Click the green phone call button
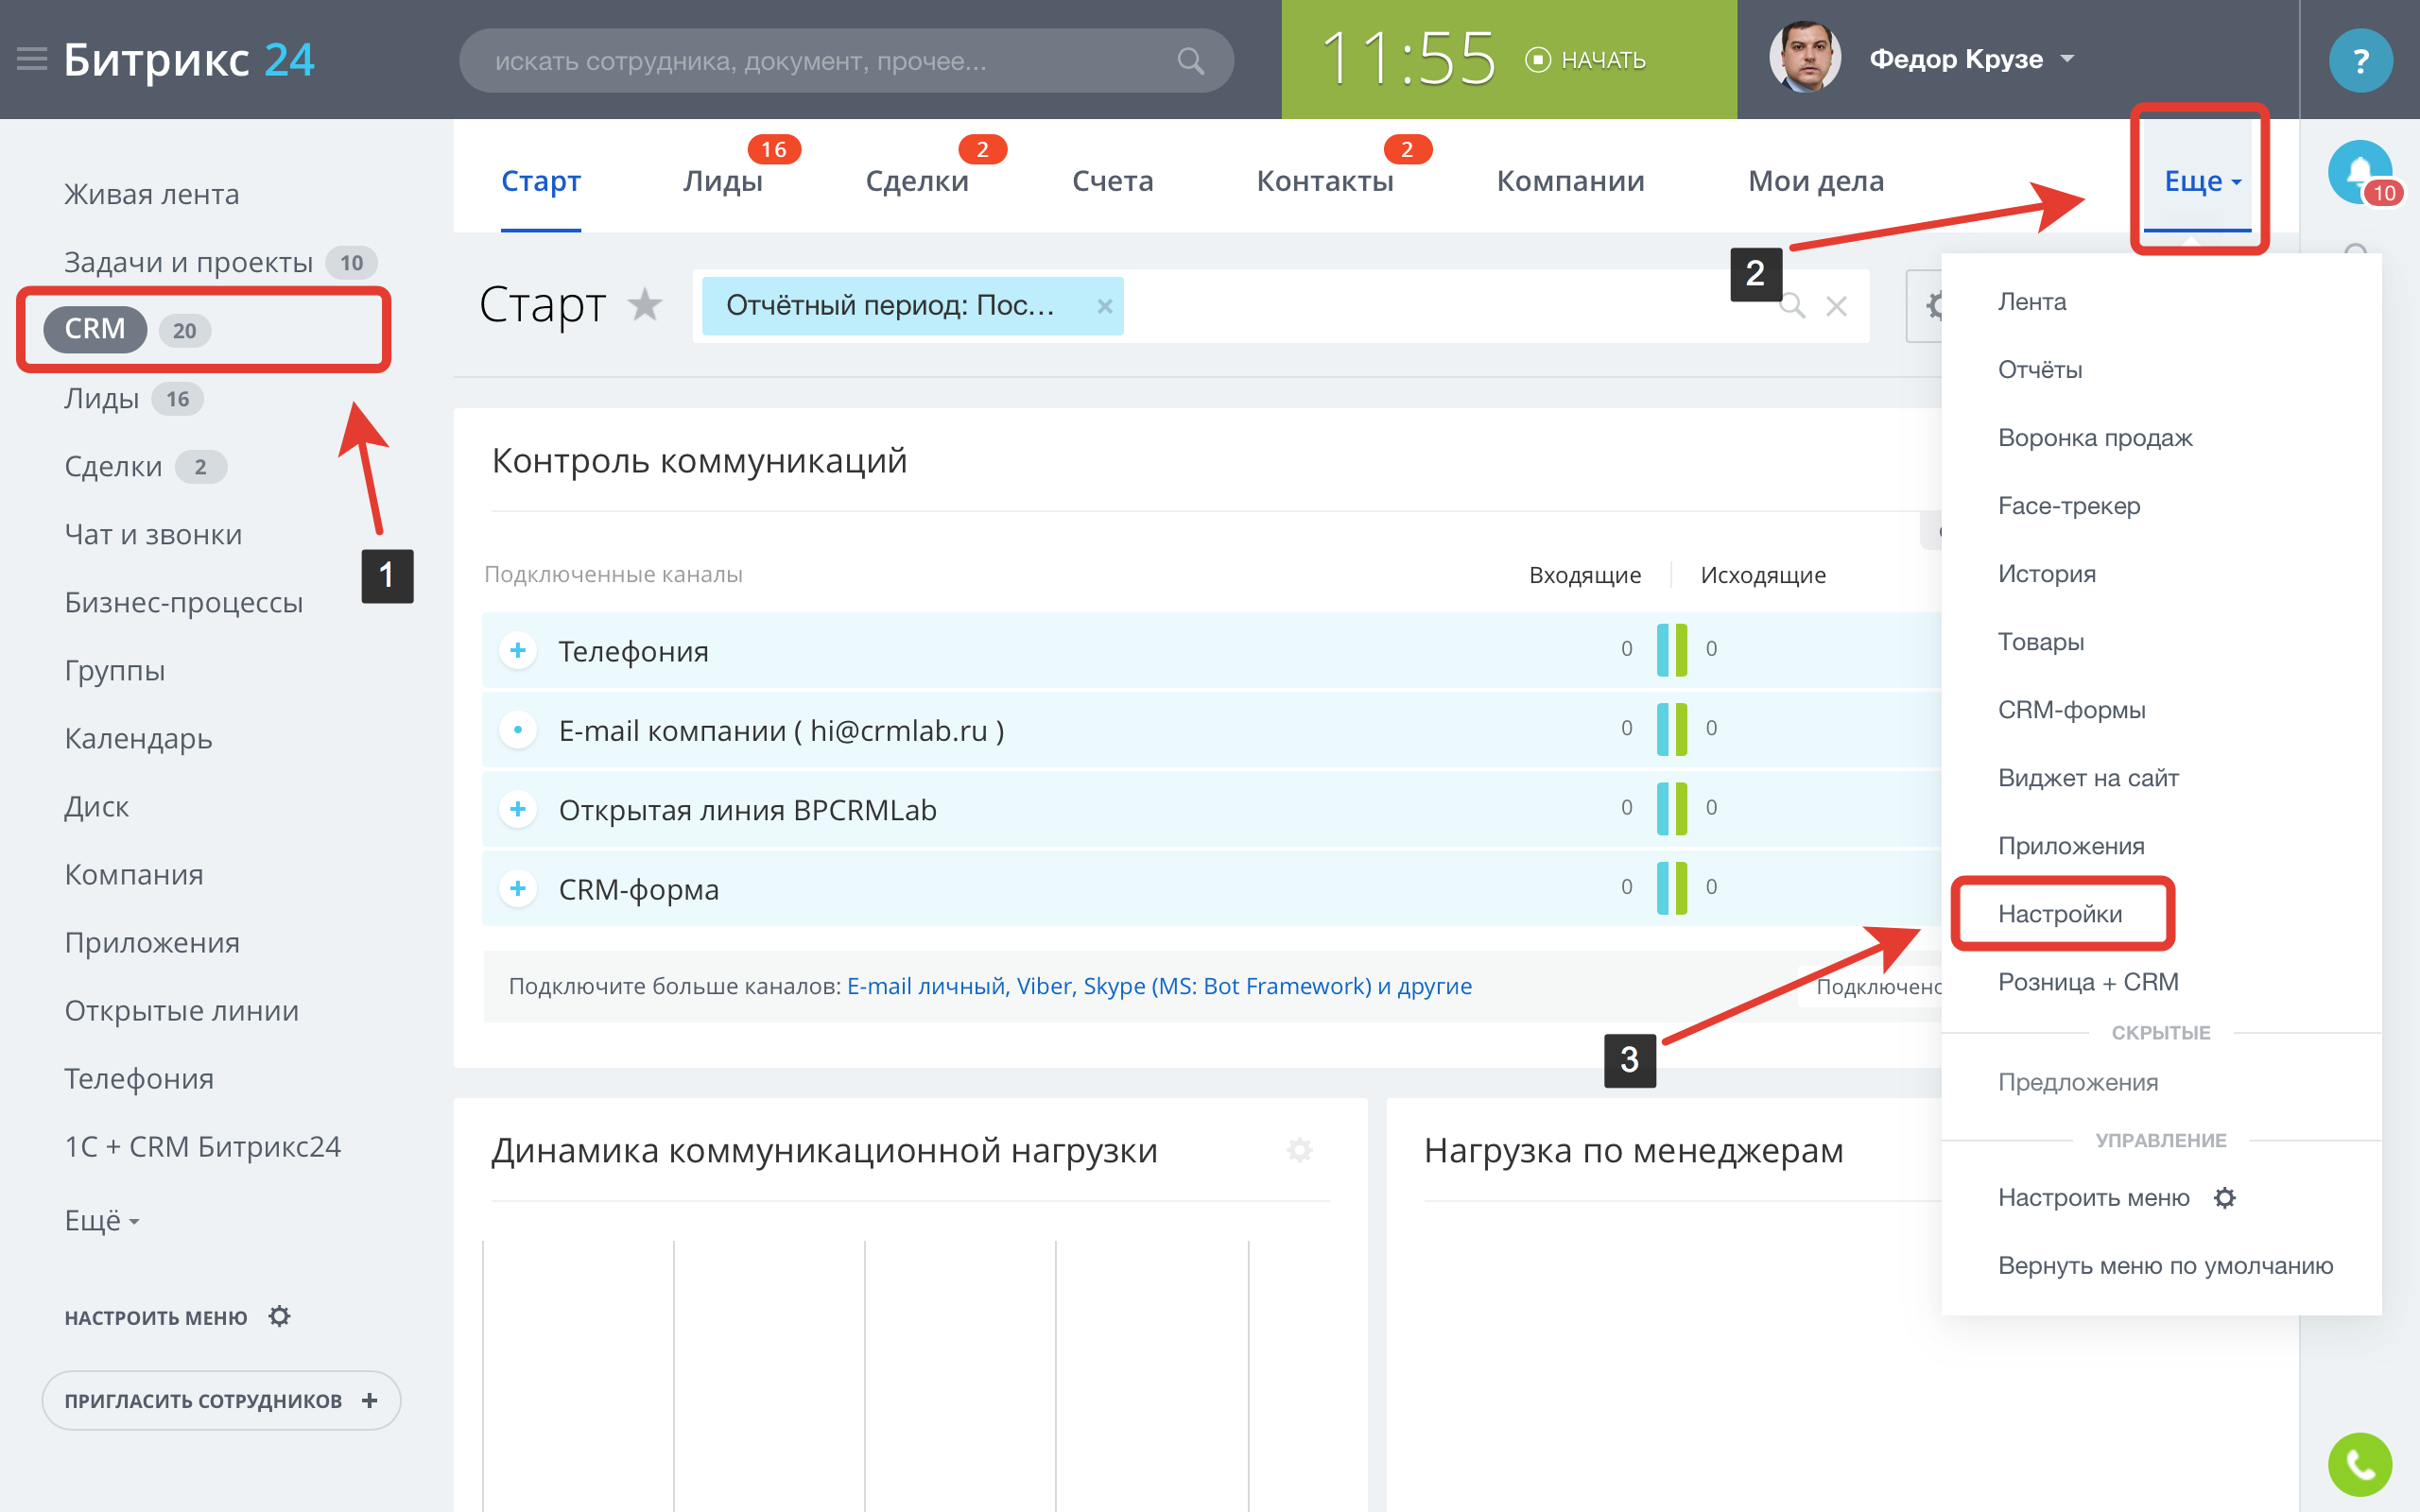2420x1512 pixels. click(x=2360, y=1465)
